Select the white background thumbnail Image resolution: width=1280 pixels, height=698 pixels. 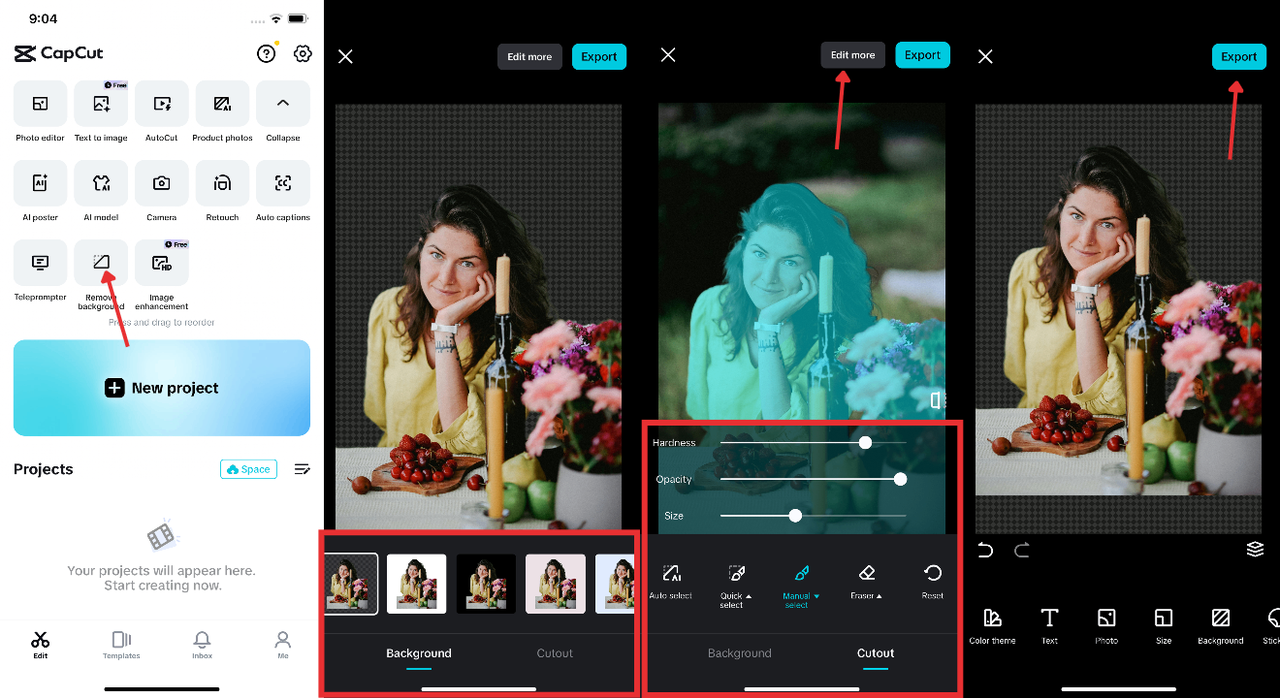point(416,584)
